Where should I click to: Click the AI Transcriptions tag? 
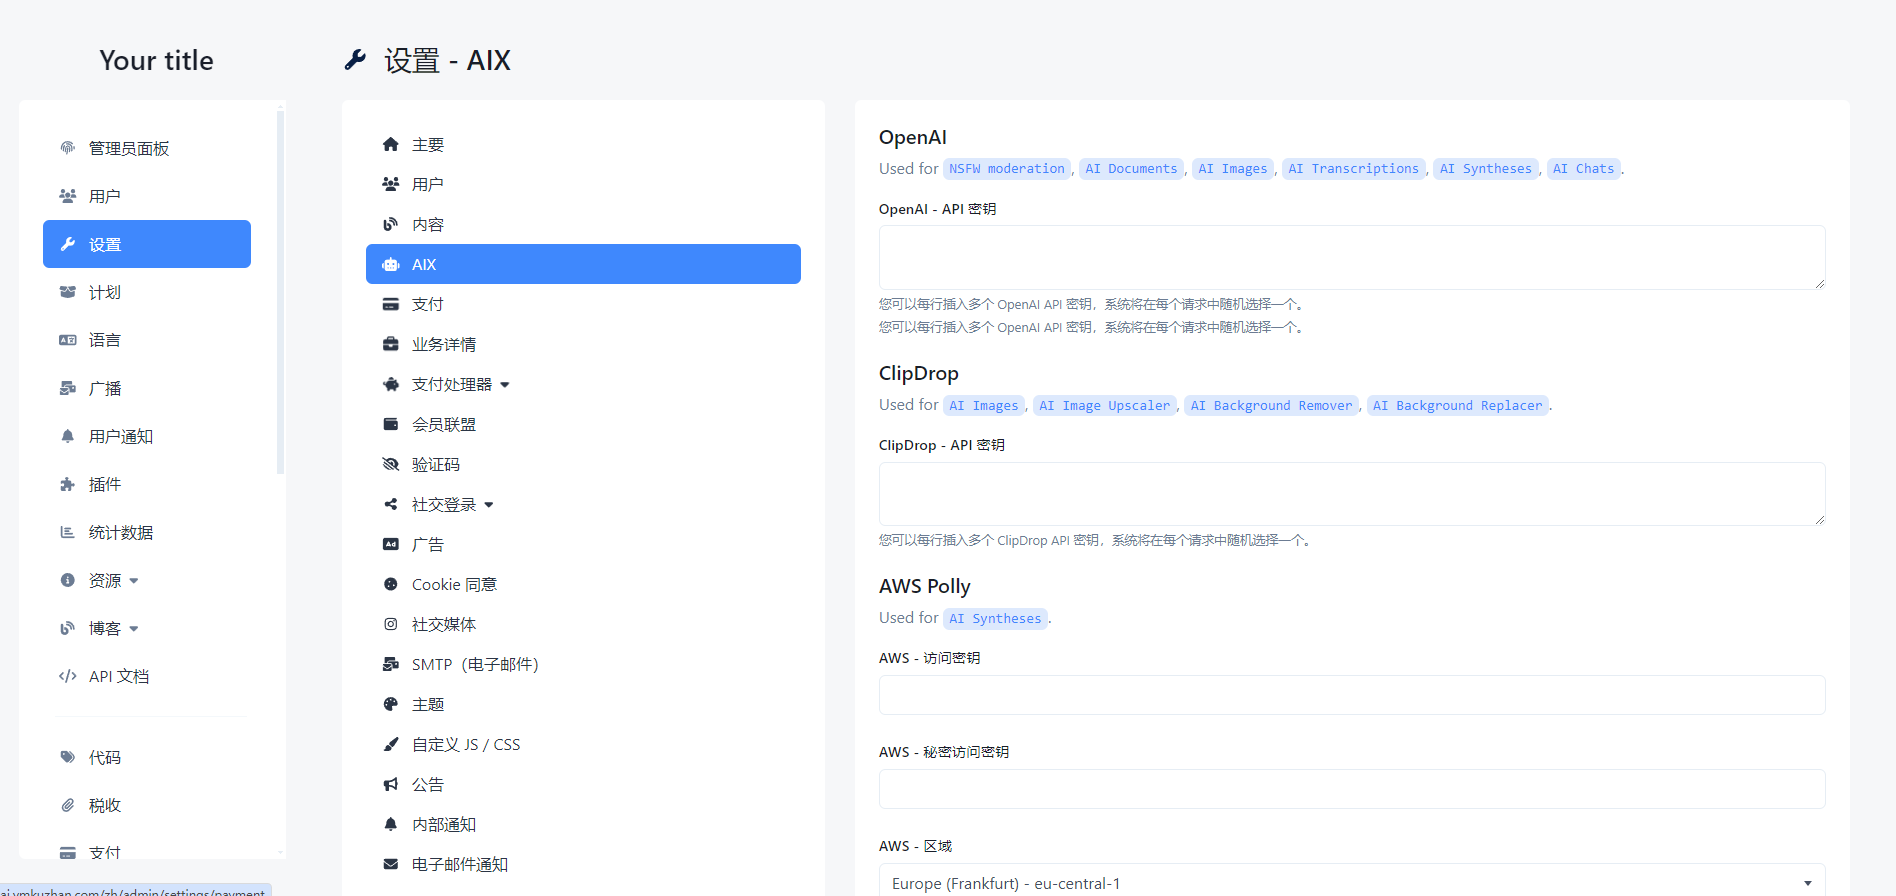click(1353, 169)
